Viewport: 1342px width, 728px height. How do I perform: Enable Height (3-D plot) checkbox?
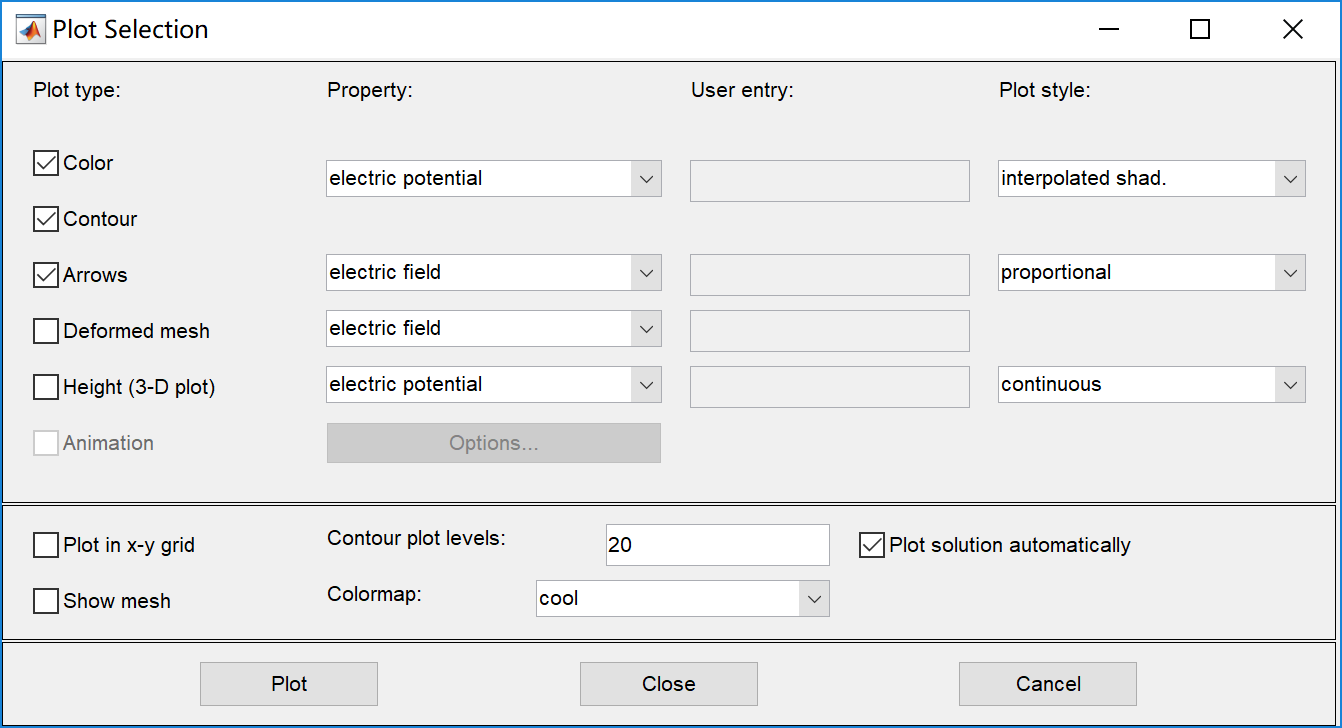[x=46, y=387]
